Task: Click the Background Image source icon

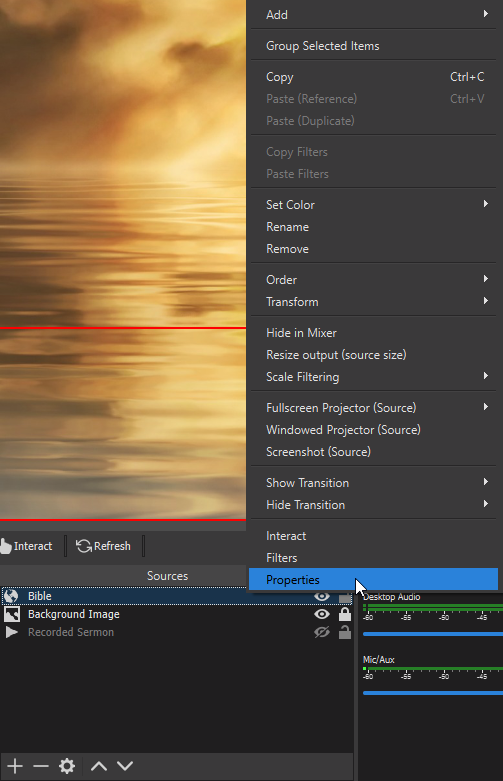Action: (x=12, y=614)
